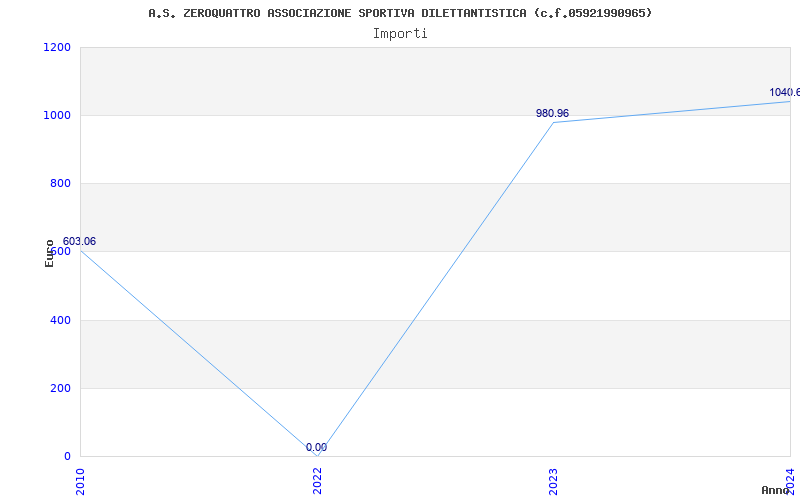Select the 0.00 data label

(x=316, y=447)
